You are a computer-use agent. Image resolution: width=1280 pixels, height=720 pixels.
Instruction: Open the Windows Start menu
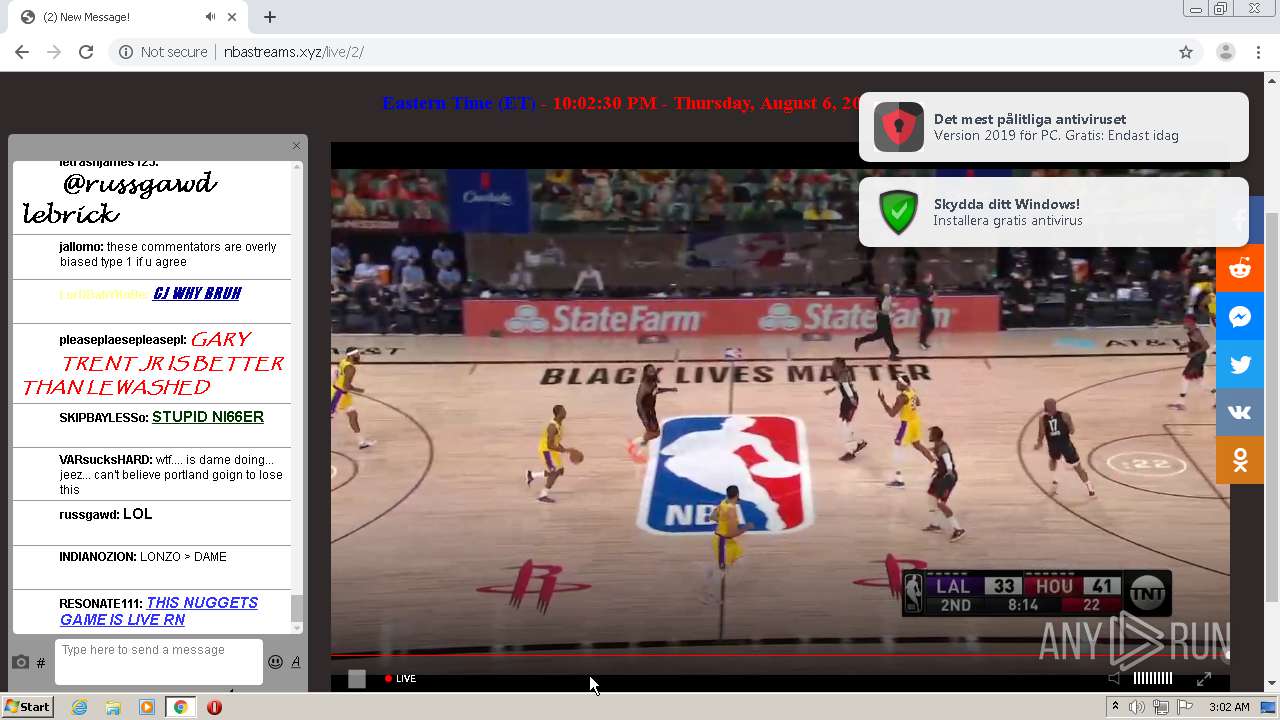[28, 707]
